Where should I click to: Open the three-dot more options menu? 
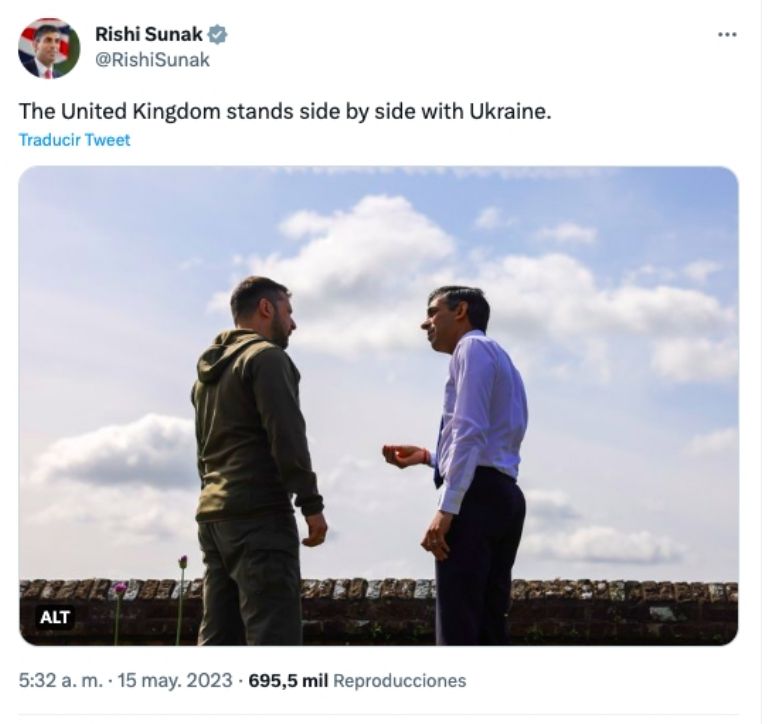tap(727, 34)
